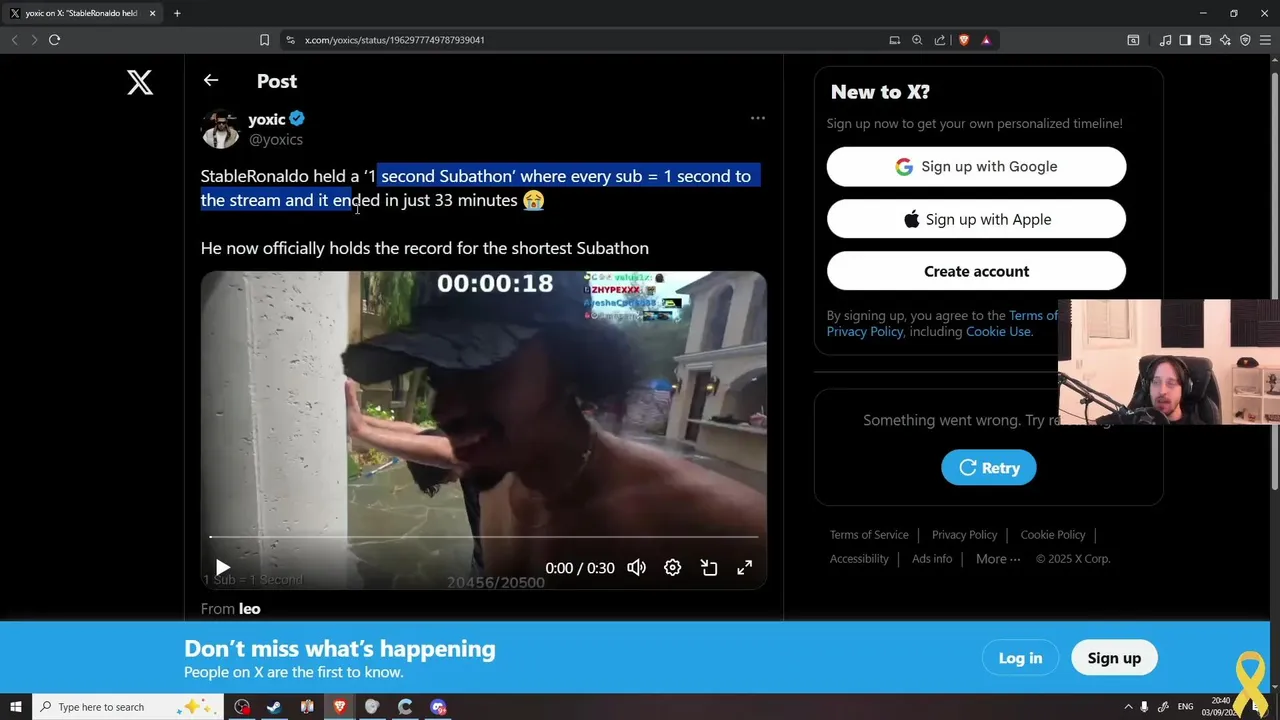The width and height of the screenshot is (1280, 720).
Task: Open video settings gear icon
Action: coord(672,568)
